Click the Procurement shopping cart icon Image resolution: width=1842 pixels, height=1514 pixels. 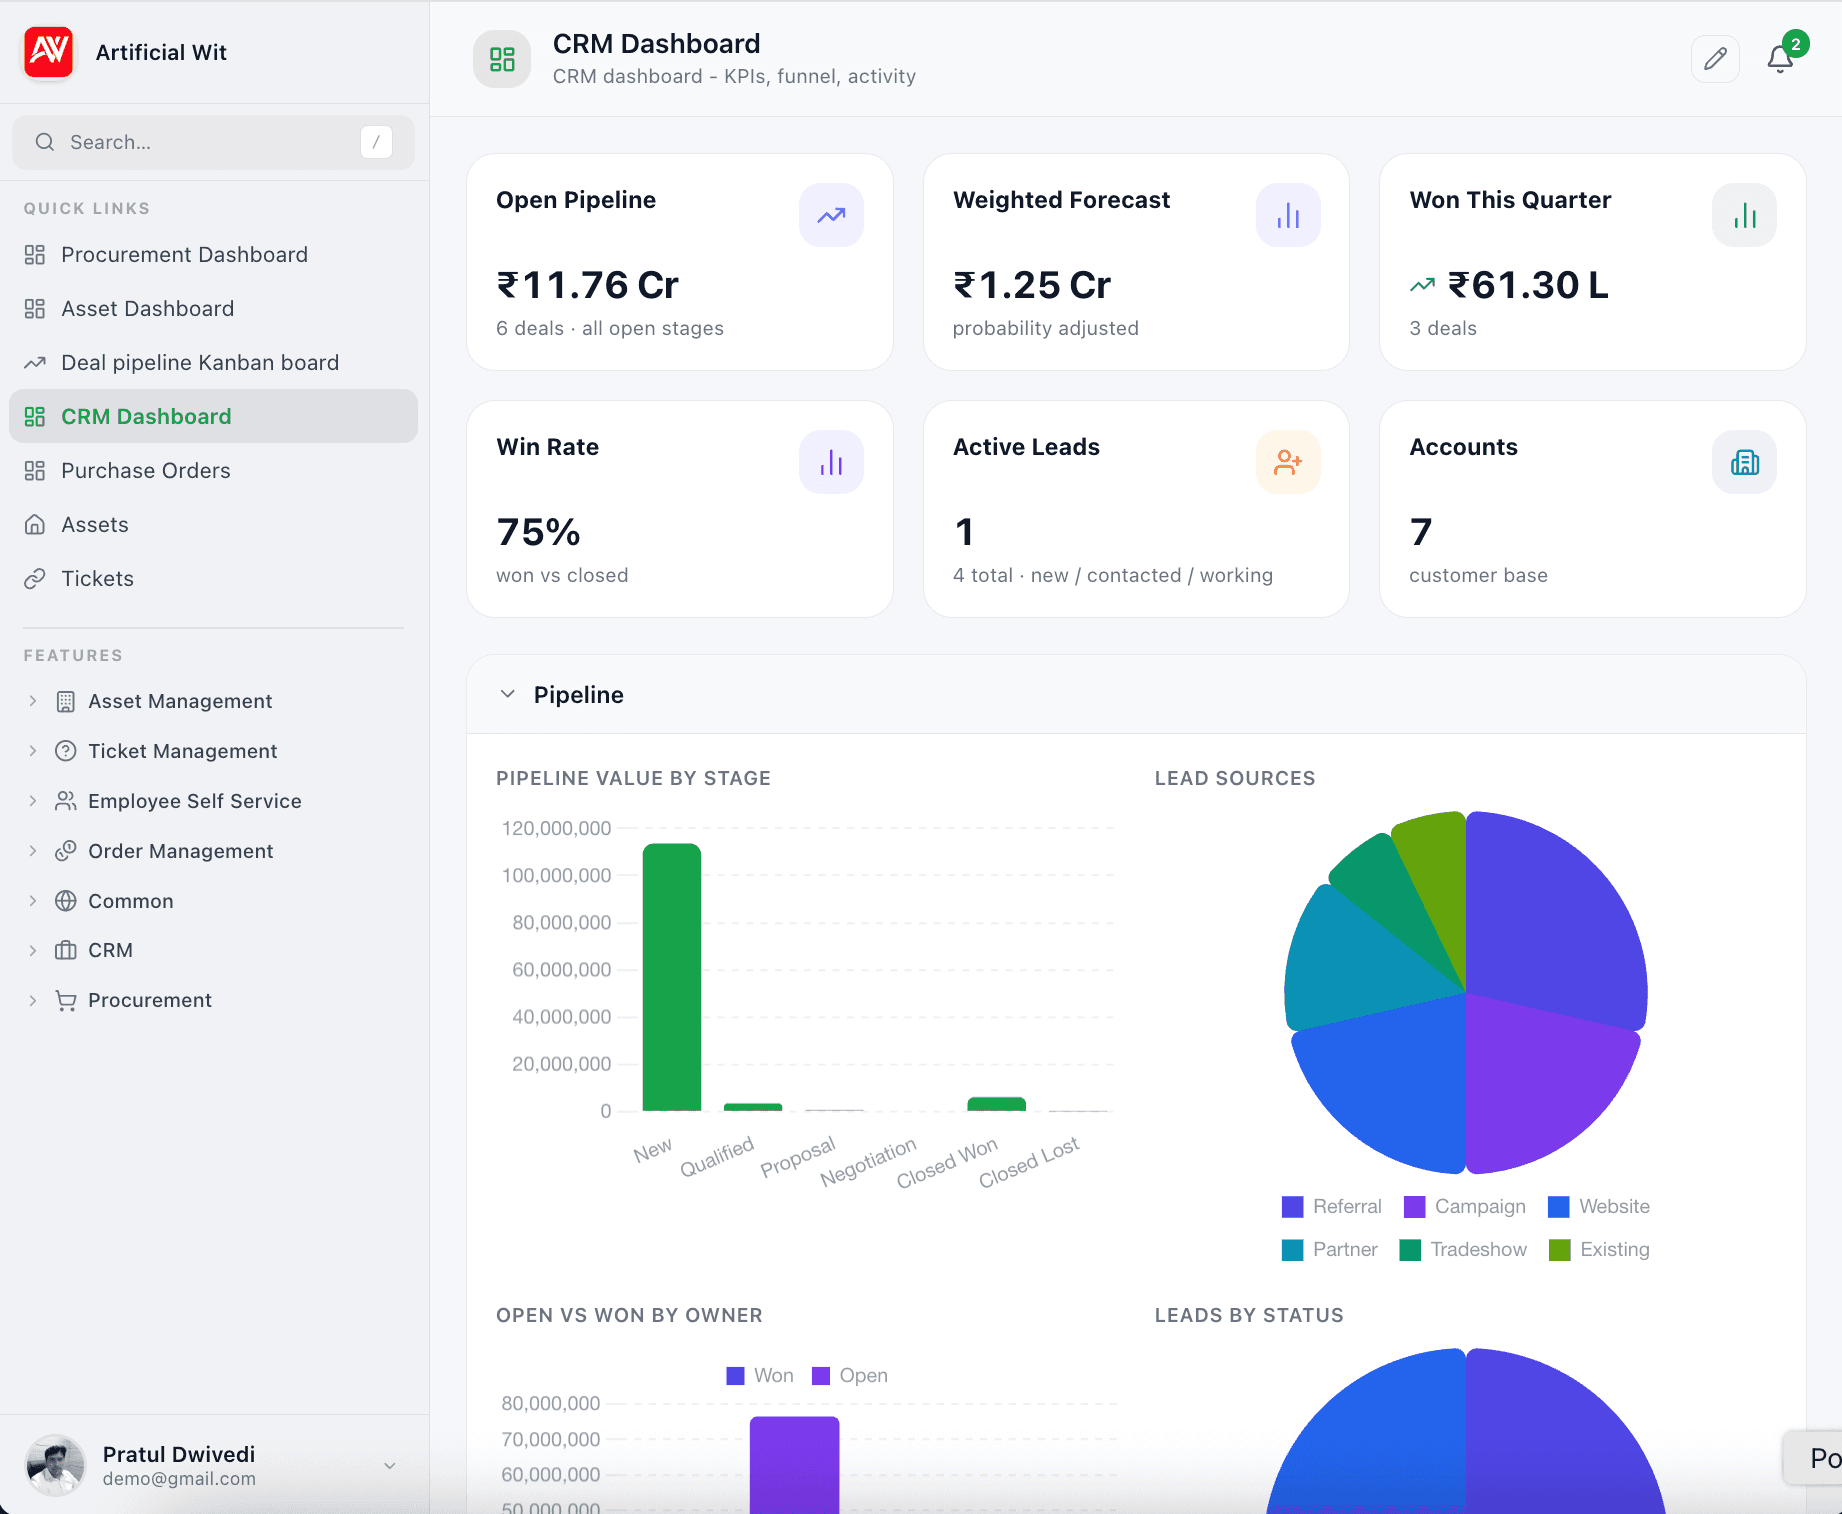coord(66,1000)
